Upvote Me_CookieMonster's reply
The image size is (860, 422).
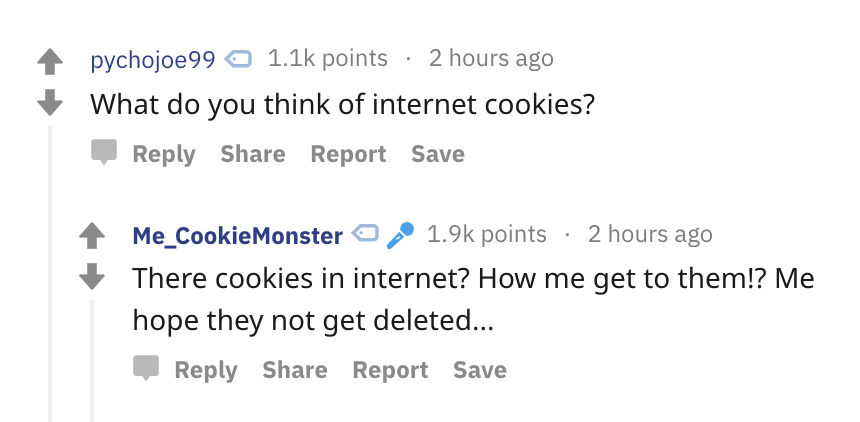tap(92, 237)
